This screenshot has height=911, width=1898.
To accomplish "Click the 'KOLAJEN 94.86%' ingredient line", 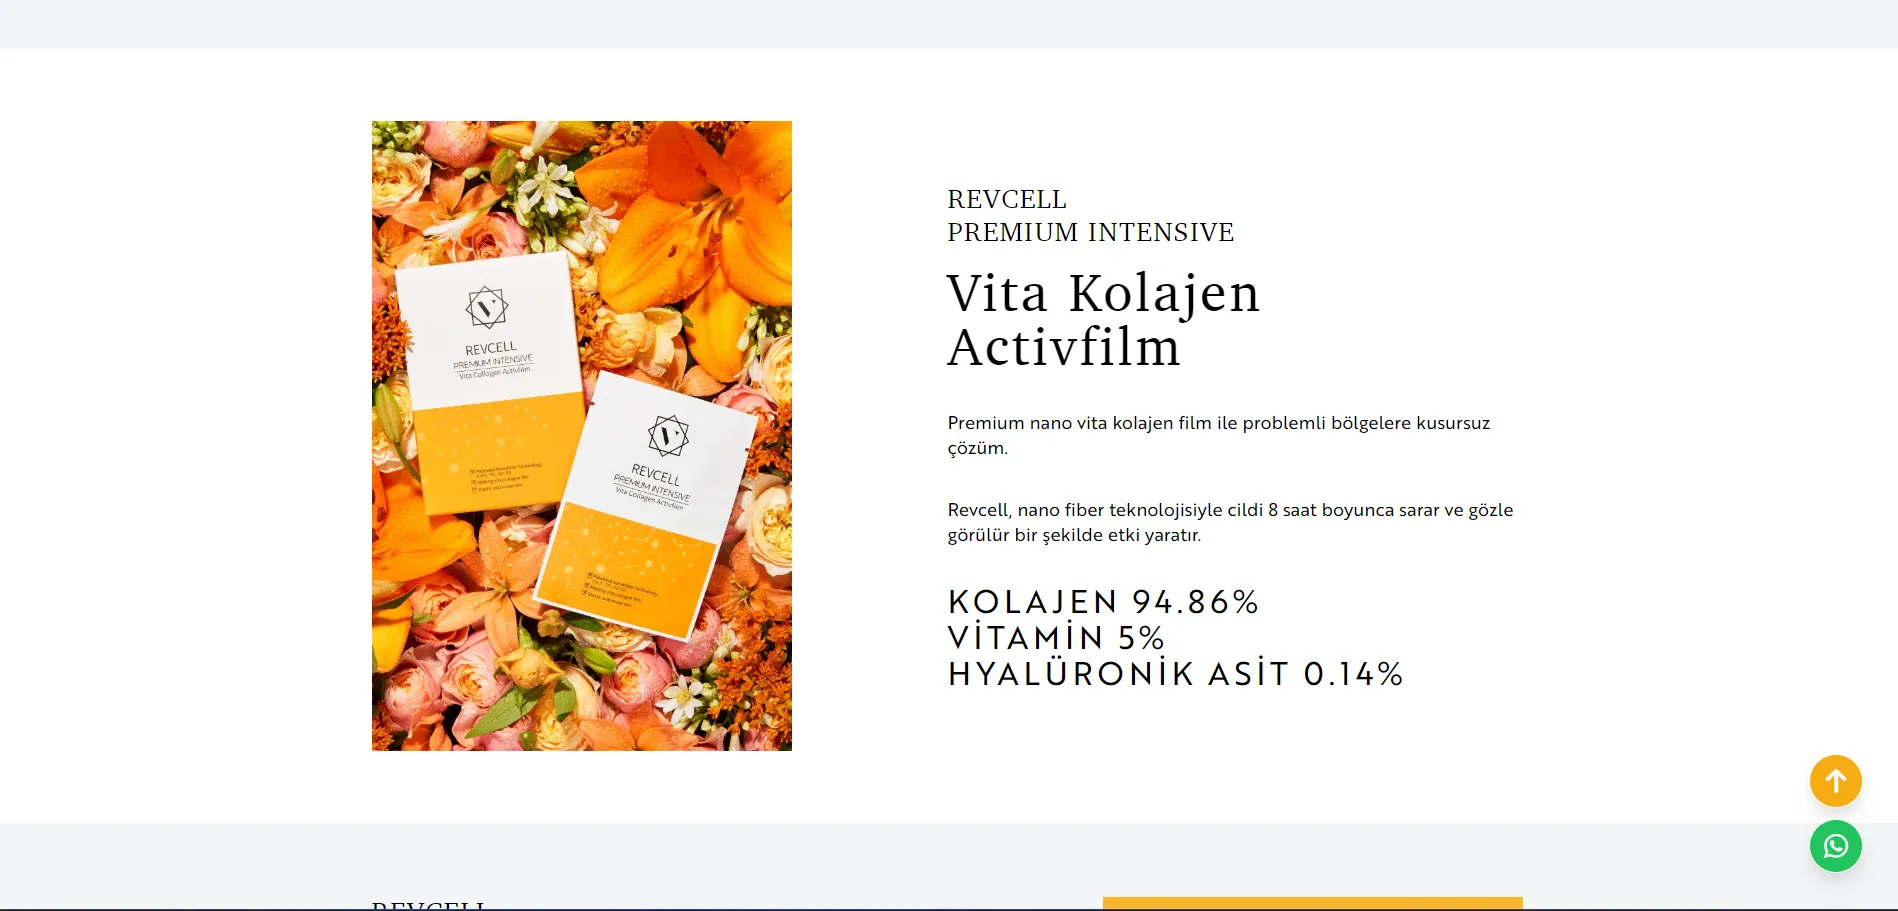I will [1103, 602].
